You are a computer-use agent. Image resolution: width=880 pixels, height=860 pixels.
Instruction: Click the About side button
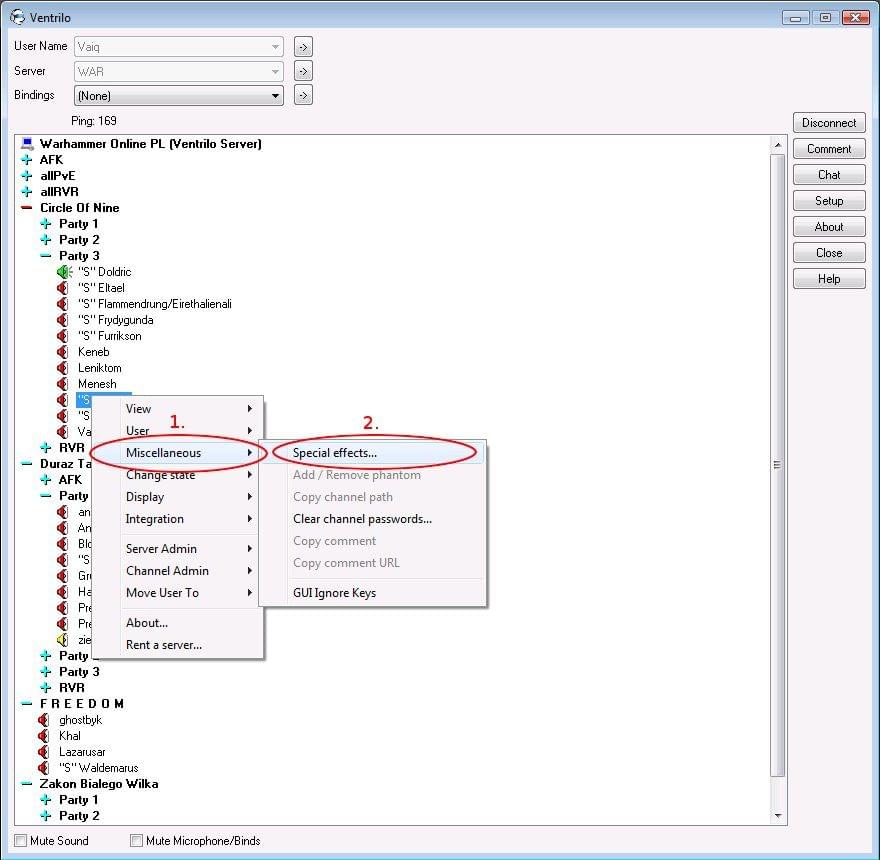tap(829, 227)
